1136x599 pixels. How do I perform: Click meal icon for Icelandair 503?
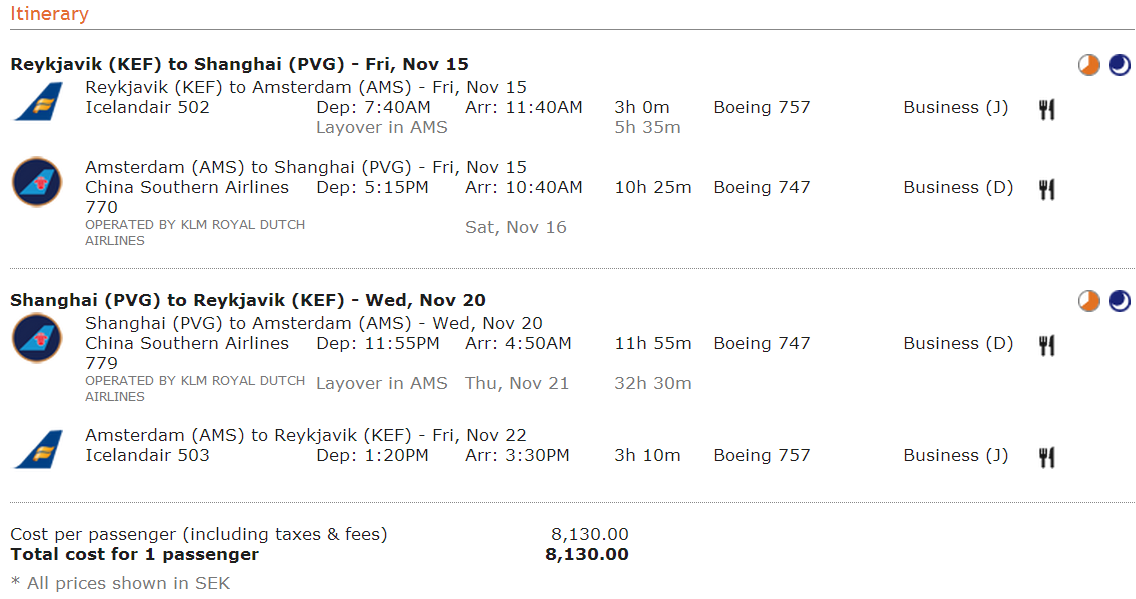tap(1046, 457)
